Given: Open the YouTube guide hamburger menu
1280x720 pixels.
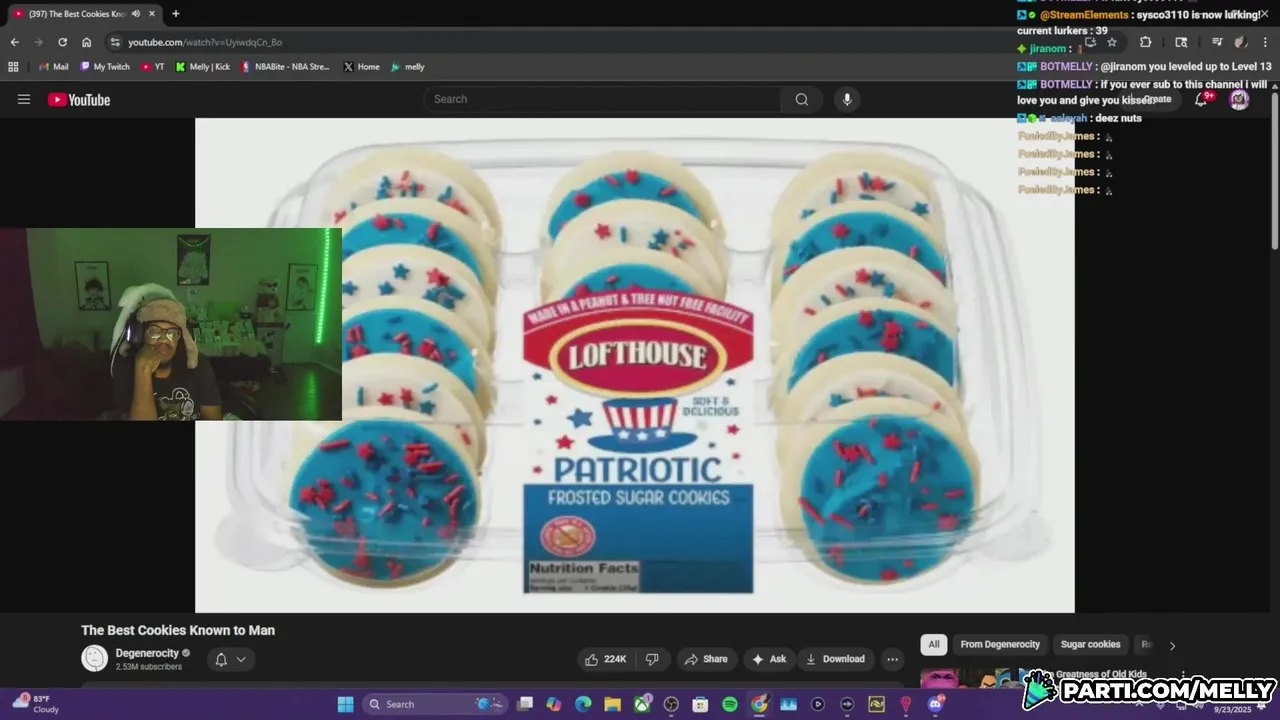Looking at the screenshot, I should pyautogui.click(x=24, y=99).
